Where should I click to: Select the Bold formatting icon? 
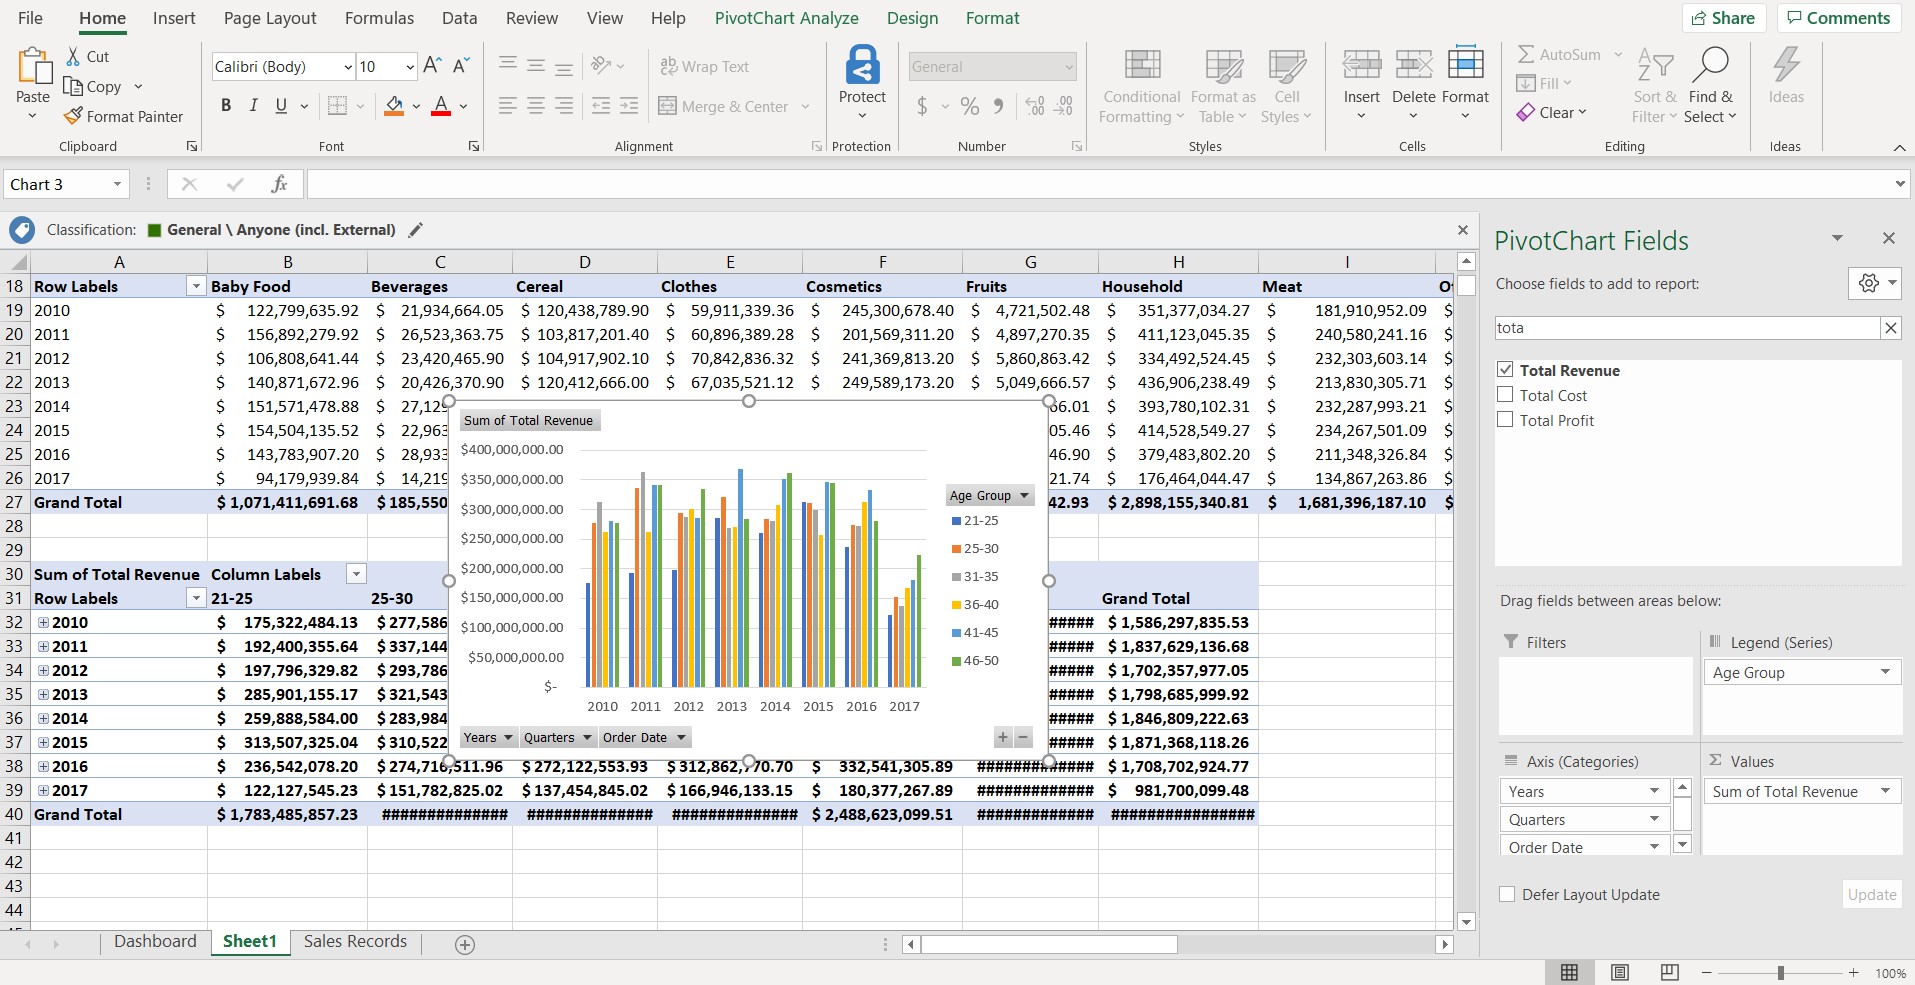225,105
